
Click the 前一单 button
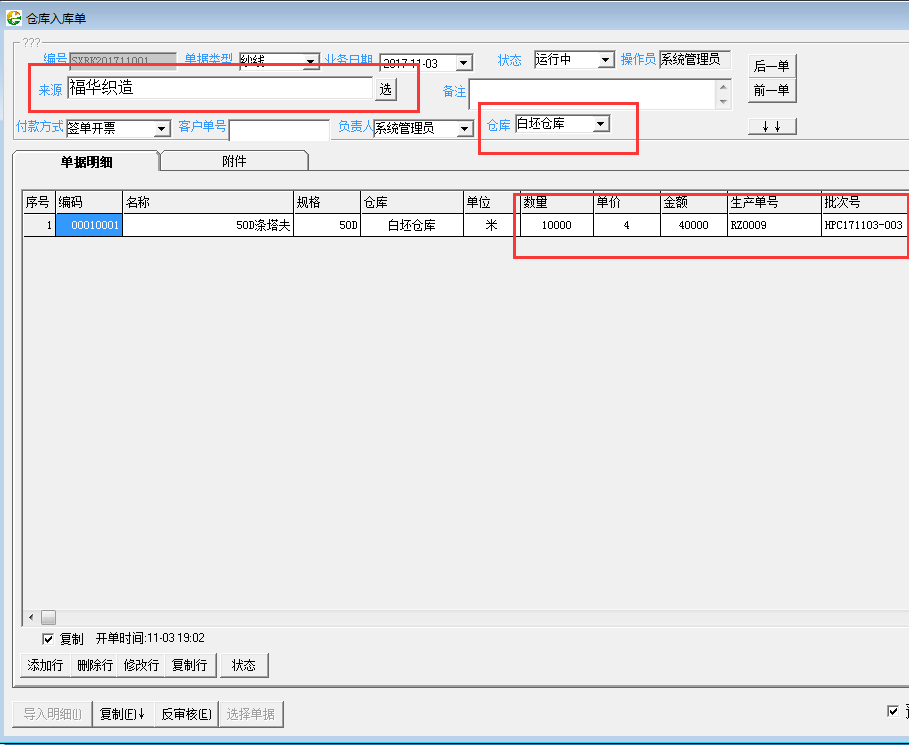point(772,90)
